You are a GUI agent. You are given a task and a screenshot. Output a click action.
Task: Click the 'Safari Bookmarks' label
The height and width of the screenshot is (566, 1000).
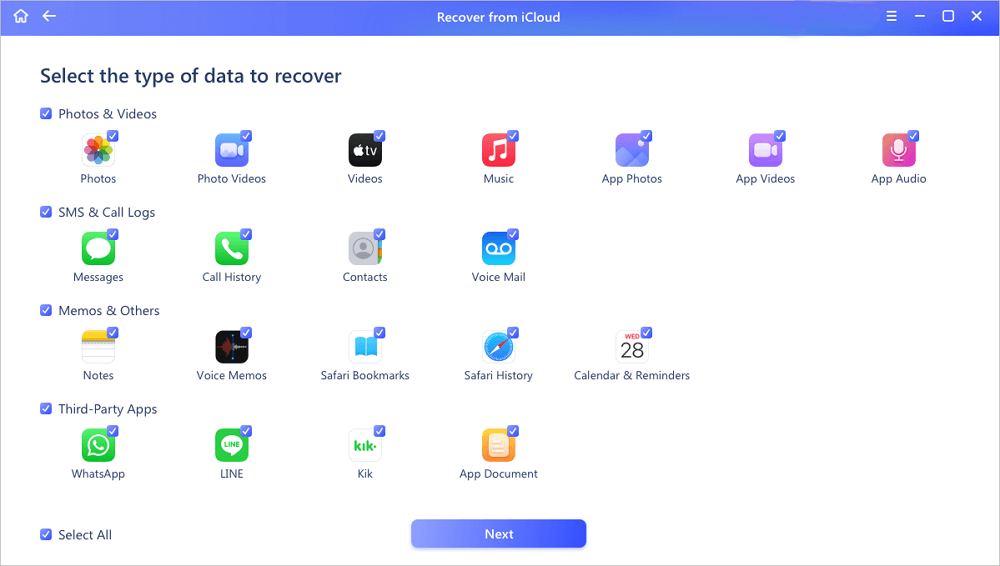365,375
